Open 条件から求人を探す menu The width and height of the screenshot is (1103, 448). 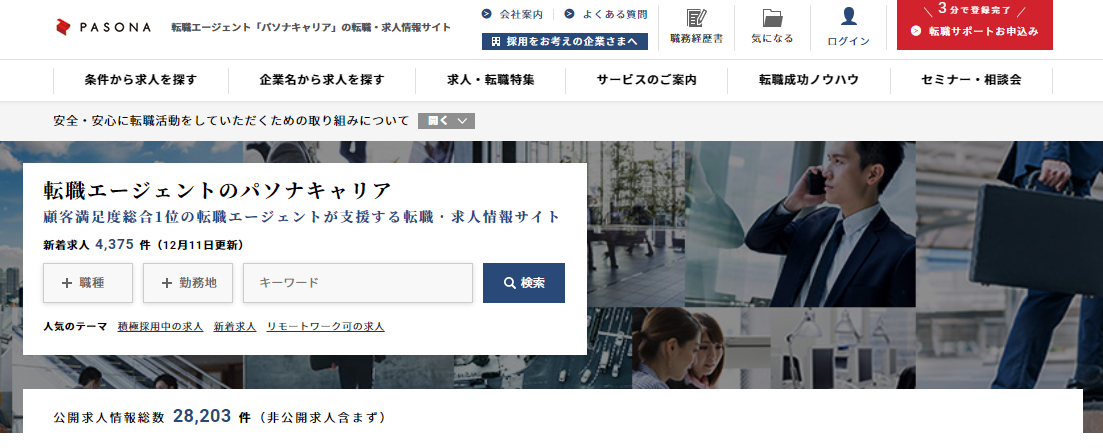pyautogui.click(x=141, y=80)
